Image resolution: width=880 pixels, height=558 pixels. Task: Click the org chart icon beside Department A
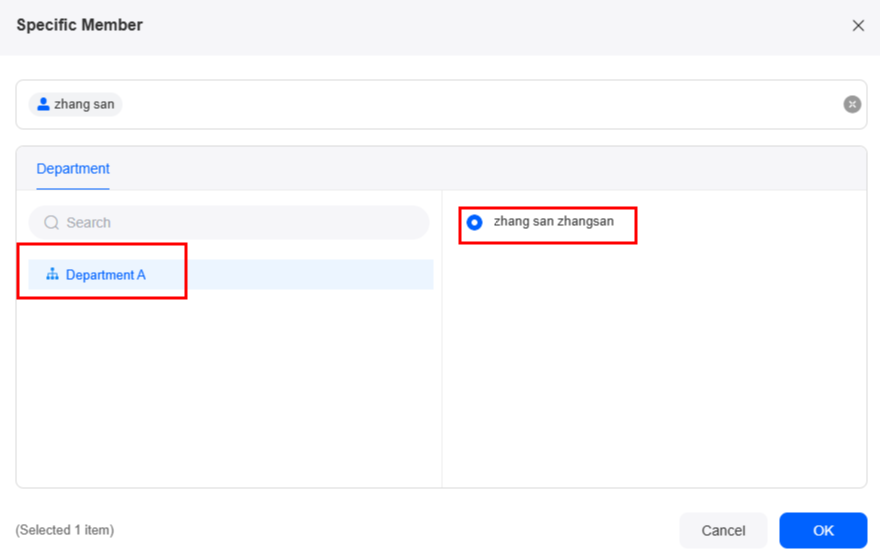52,274
